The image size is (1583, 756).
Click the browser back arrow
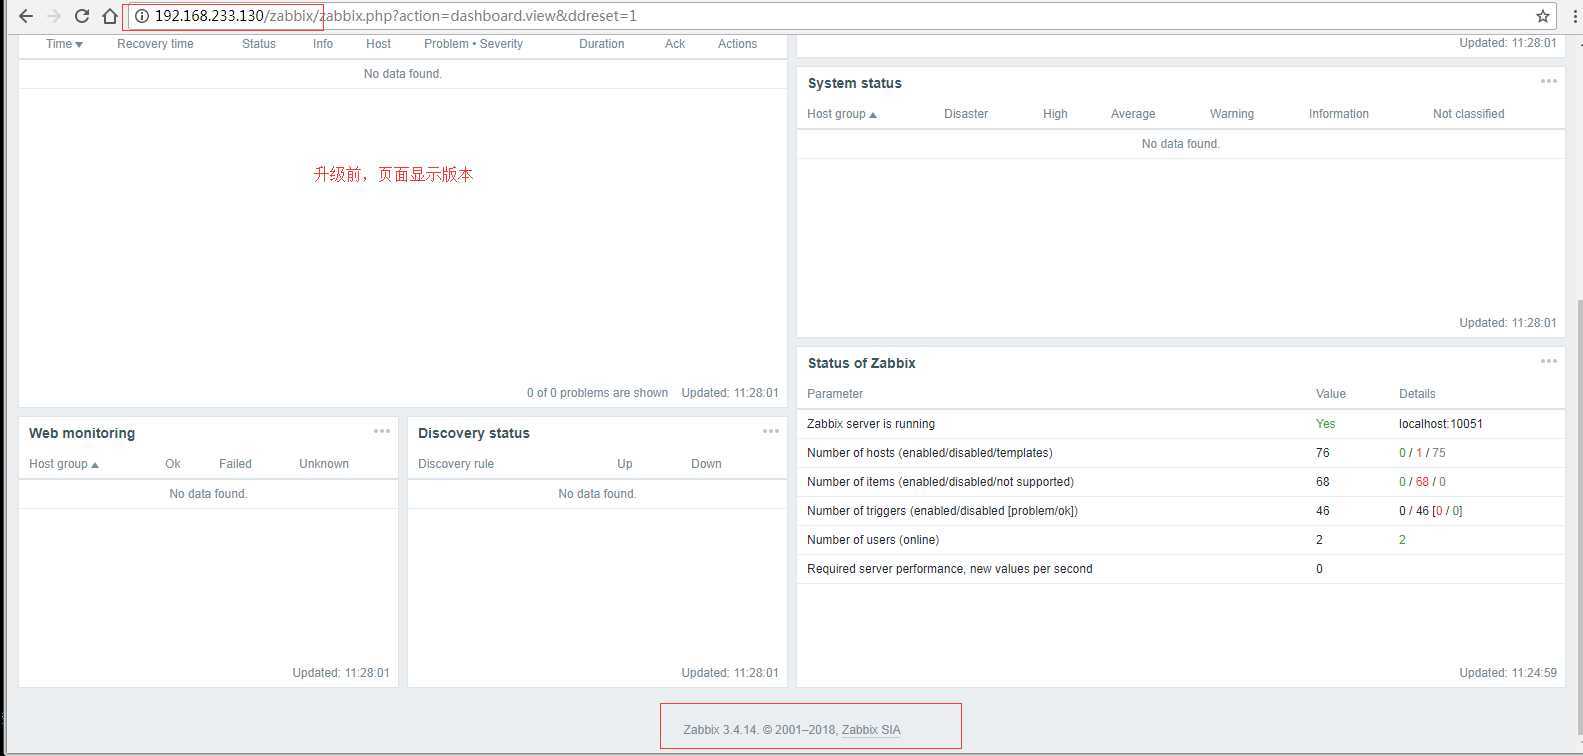pyautogui.click(x=26, y=16)
